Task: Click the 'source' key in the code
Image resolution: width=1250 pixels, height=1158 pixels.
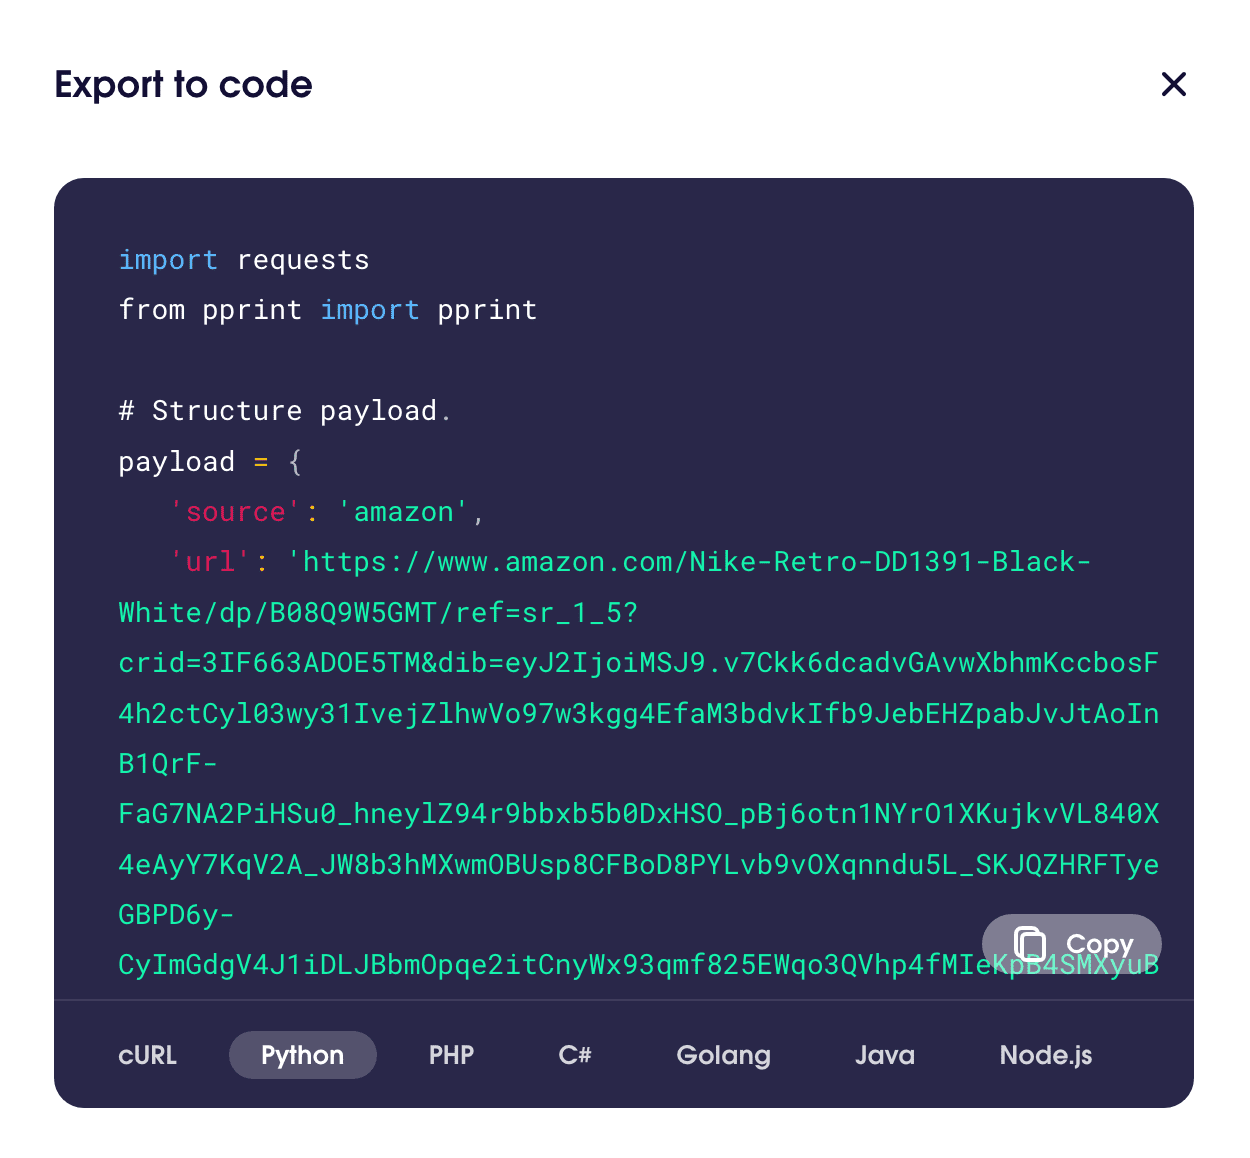Action: pos(234,511)
